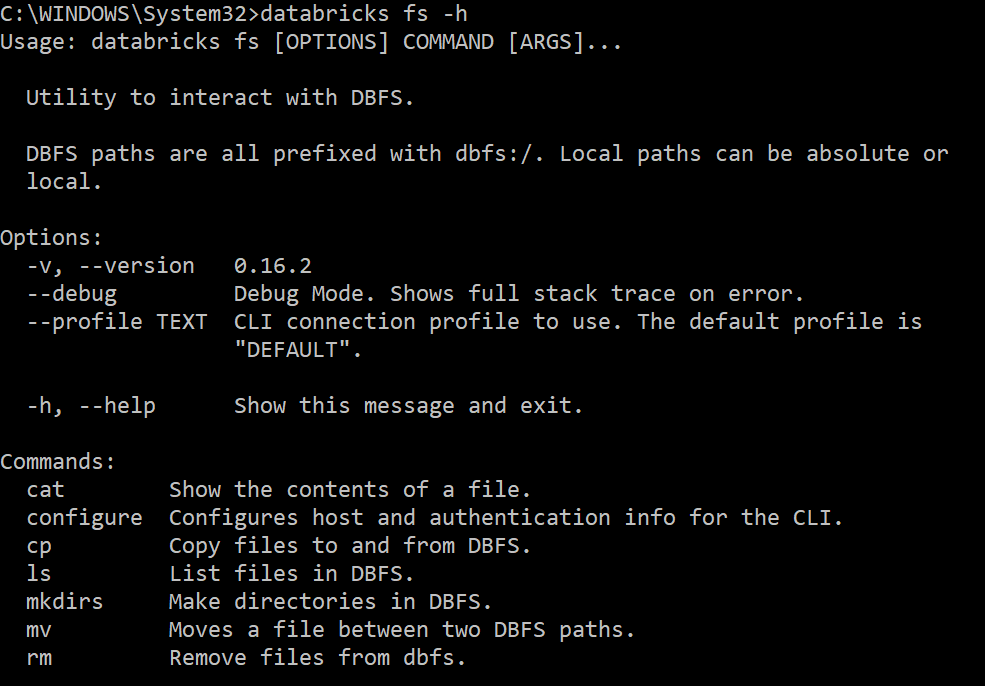This screenshot has height=686, width=985.
Task: Click the 'Commands:' section heading
Action: click(58, 462)
